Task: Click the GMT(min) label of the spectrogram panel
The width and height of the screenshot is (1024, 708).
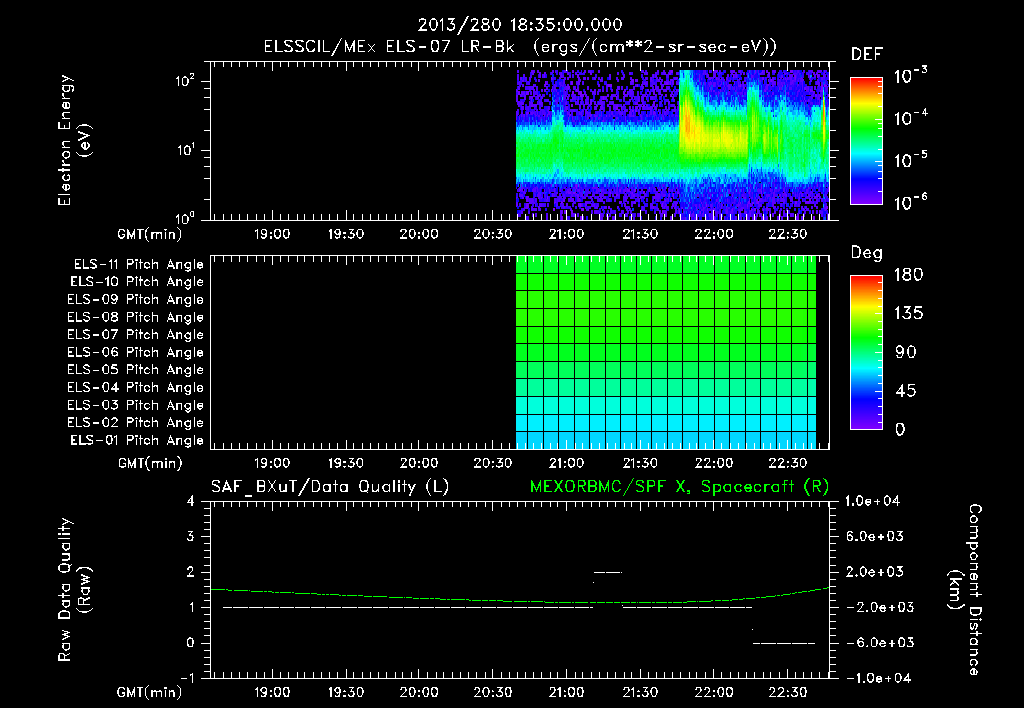Action: (150, 234)
